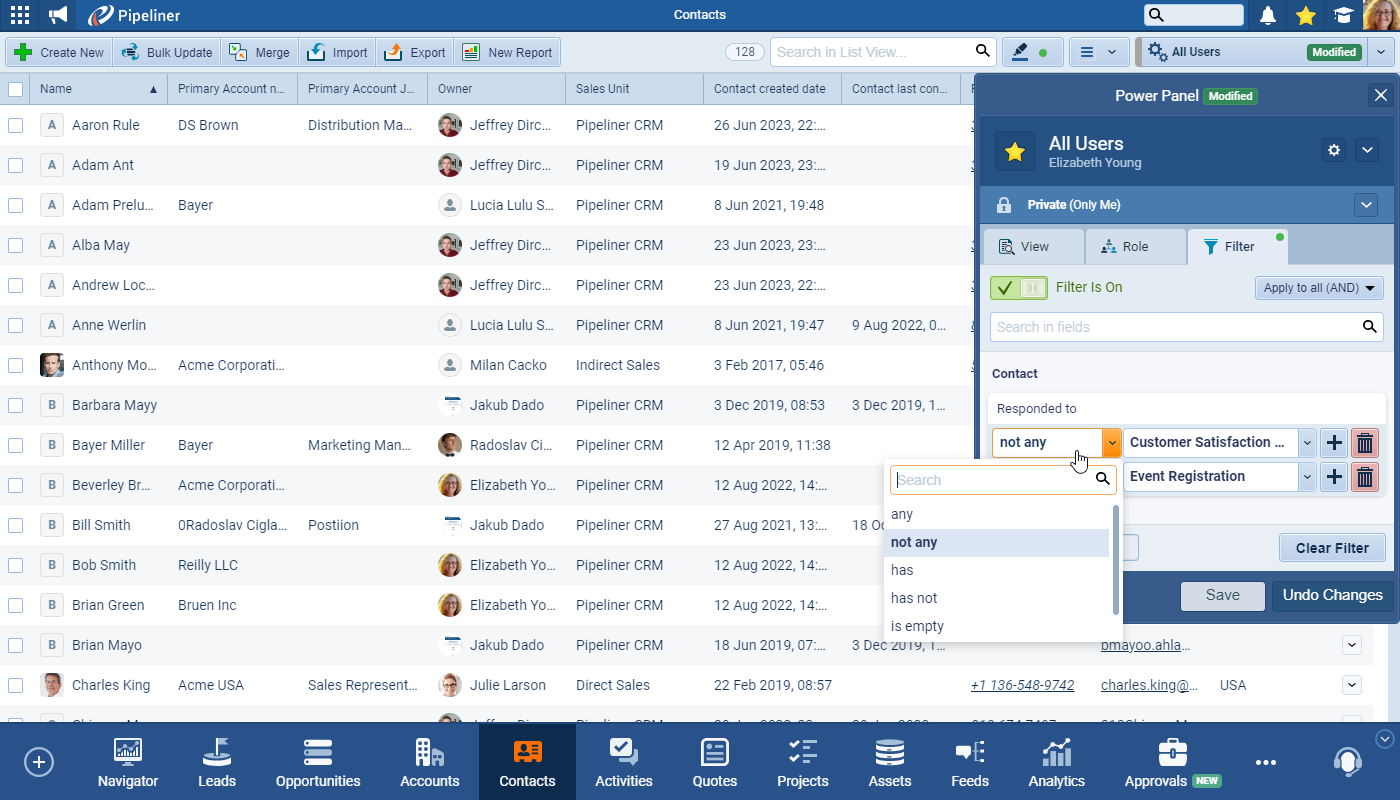1400x800 pixels.
Task: Select the 'has not' option in list
Action: click(x=914, y=598)
